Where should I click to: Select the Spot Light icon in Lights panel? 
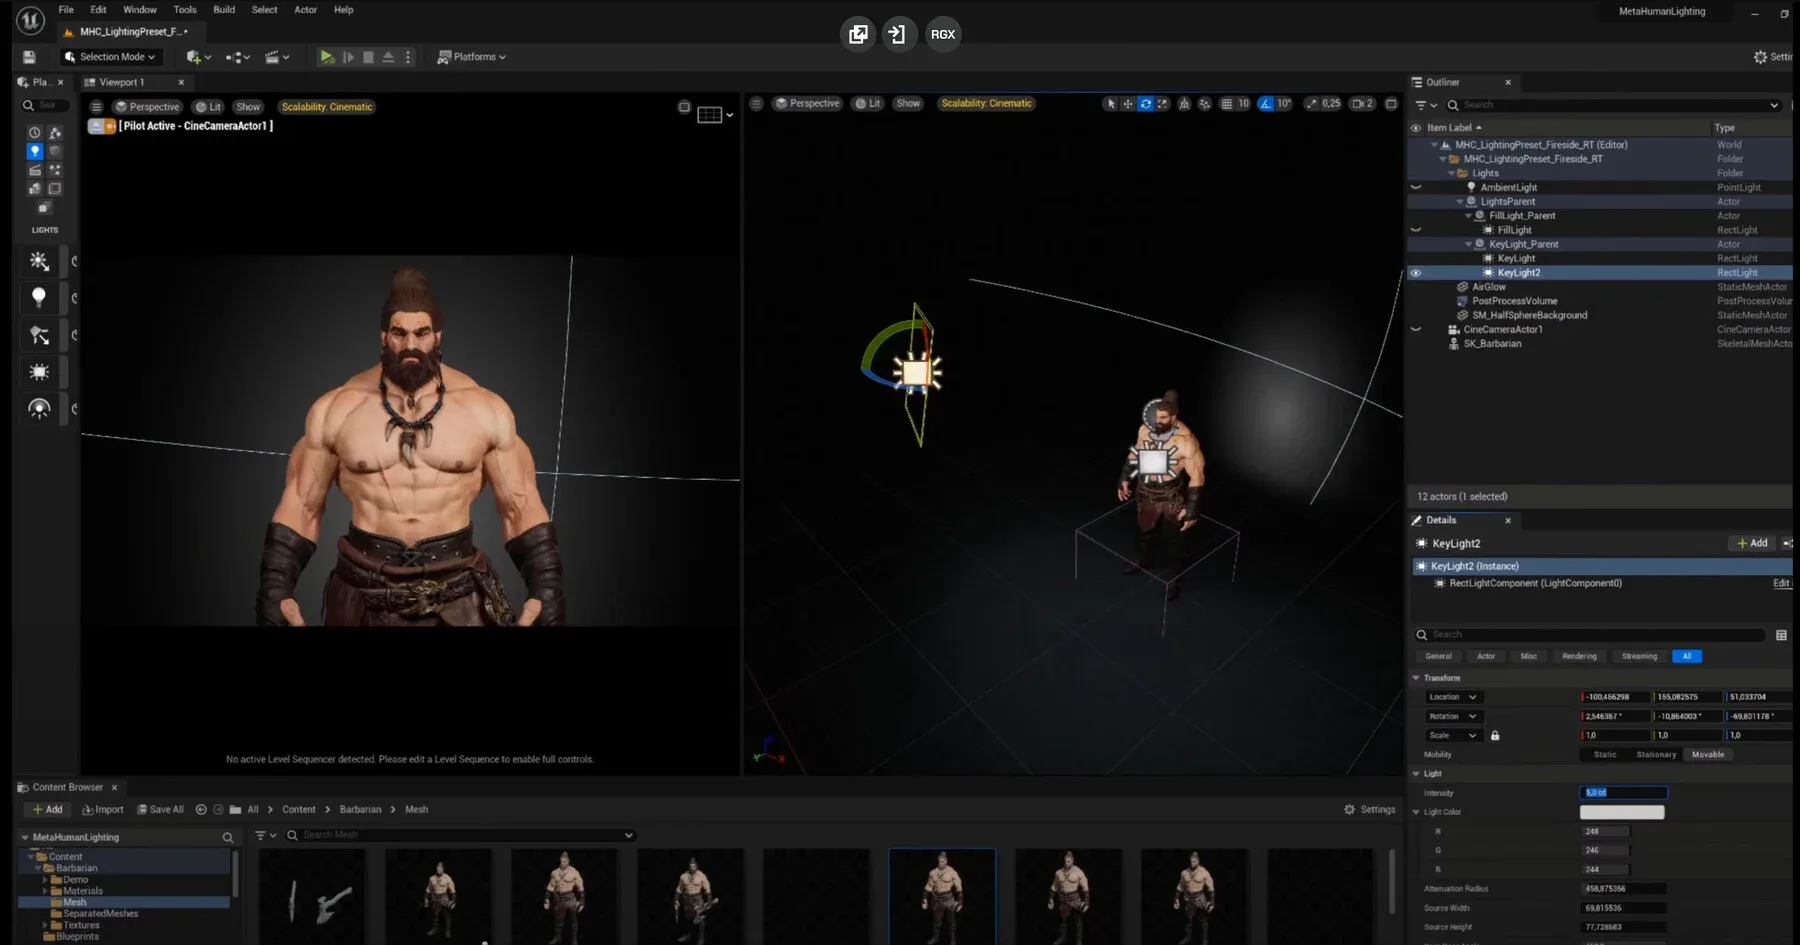pos(39,335)
